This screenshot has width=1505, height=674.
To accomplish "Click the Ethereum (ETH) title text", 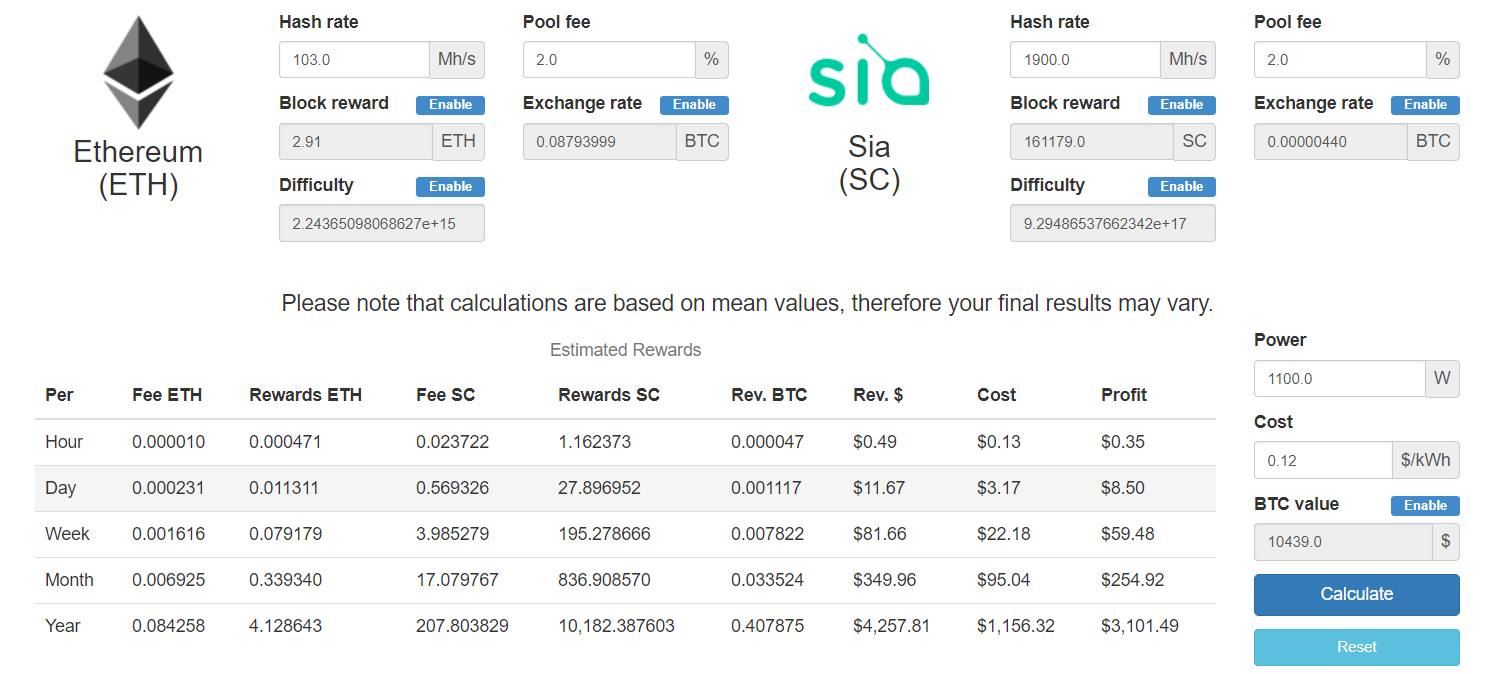I will coord(139,169).
